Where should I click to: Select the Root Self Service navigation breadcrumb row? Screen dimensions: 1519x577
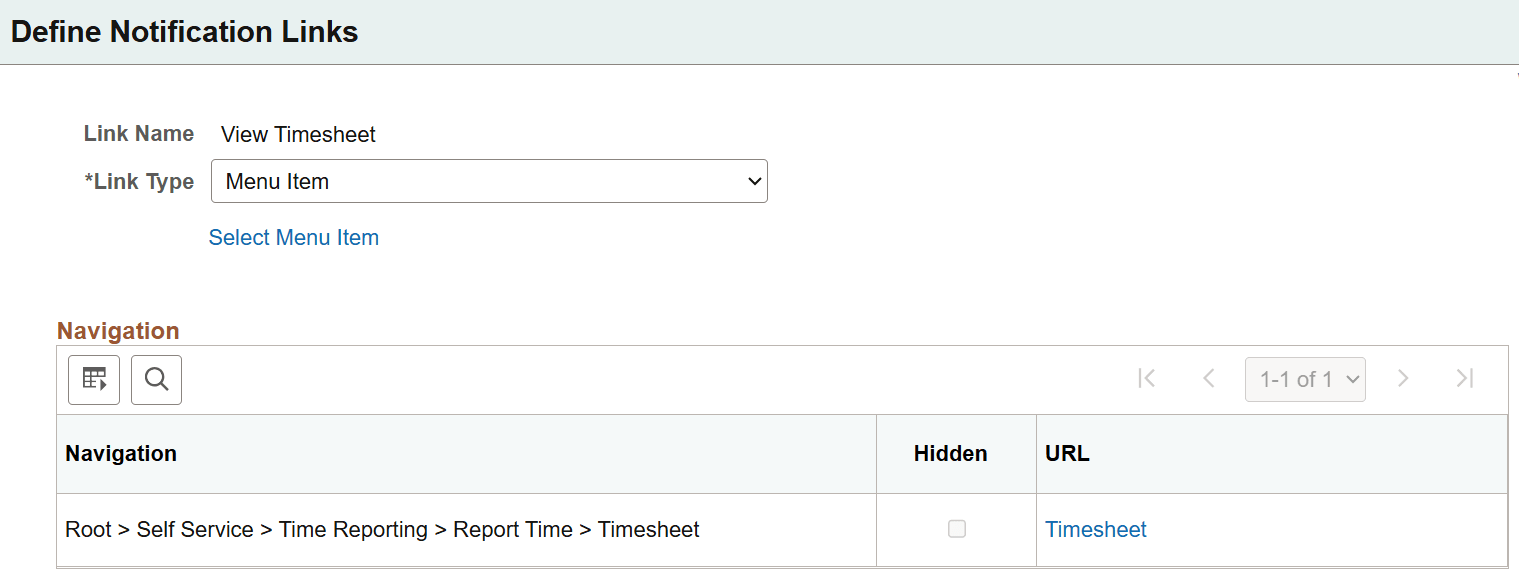pos(381,529)
